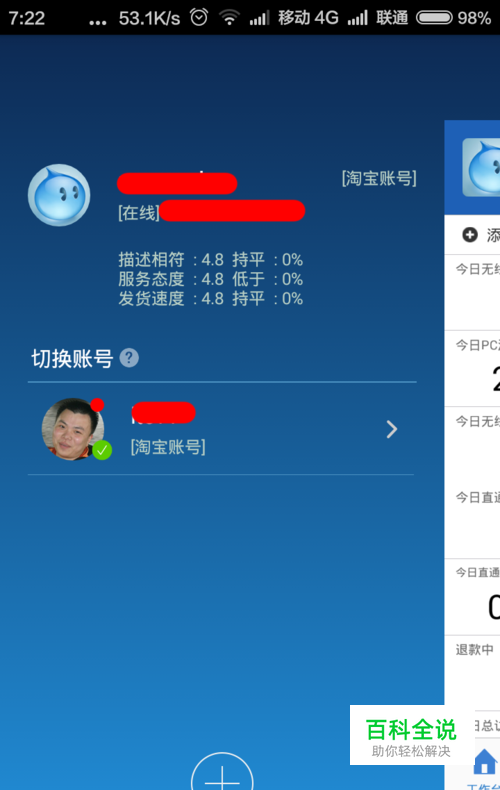500x790 pixels.
Task: Expand the account row chevron arrow
Action: [x=392, y=429]
